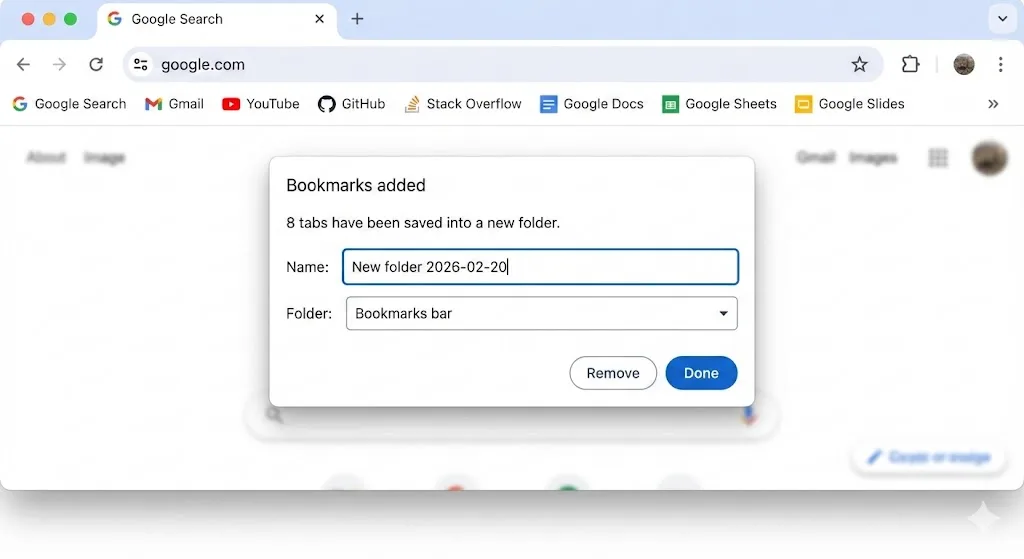The image size is (1024, 559).
Task: Click the forward navigation arrow
Action: coord(59,64)
